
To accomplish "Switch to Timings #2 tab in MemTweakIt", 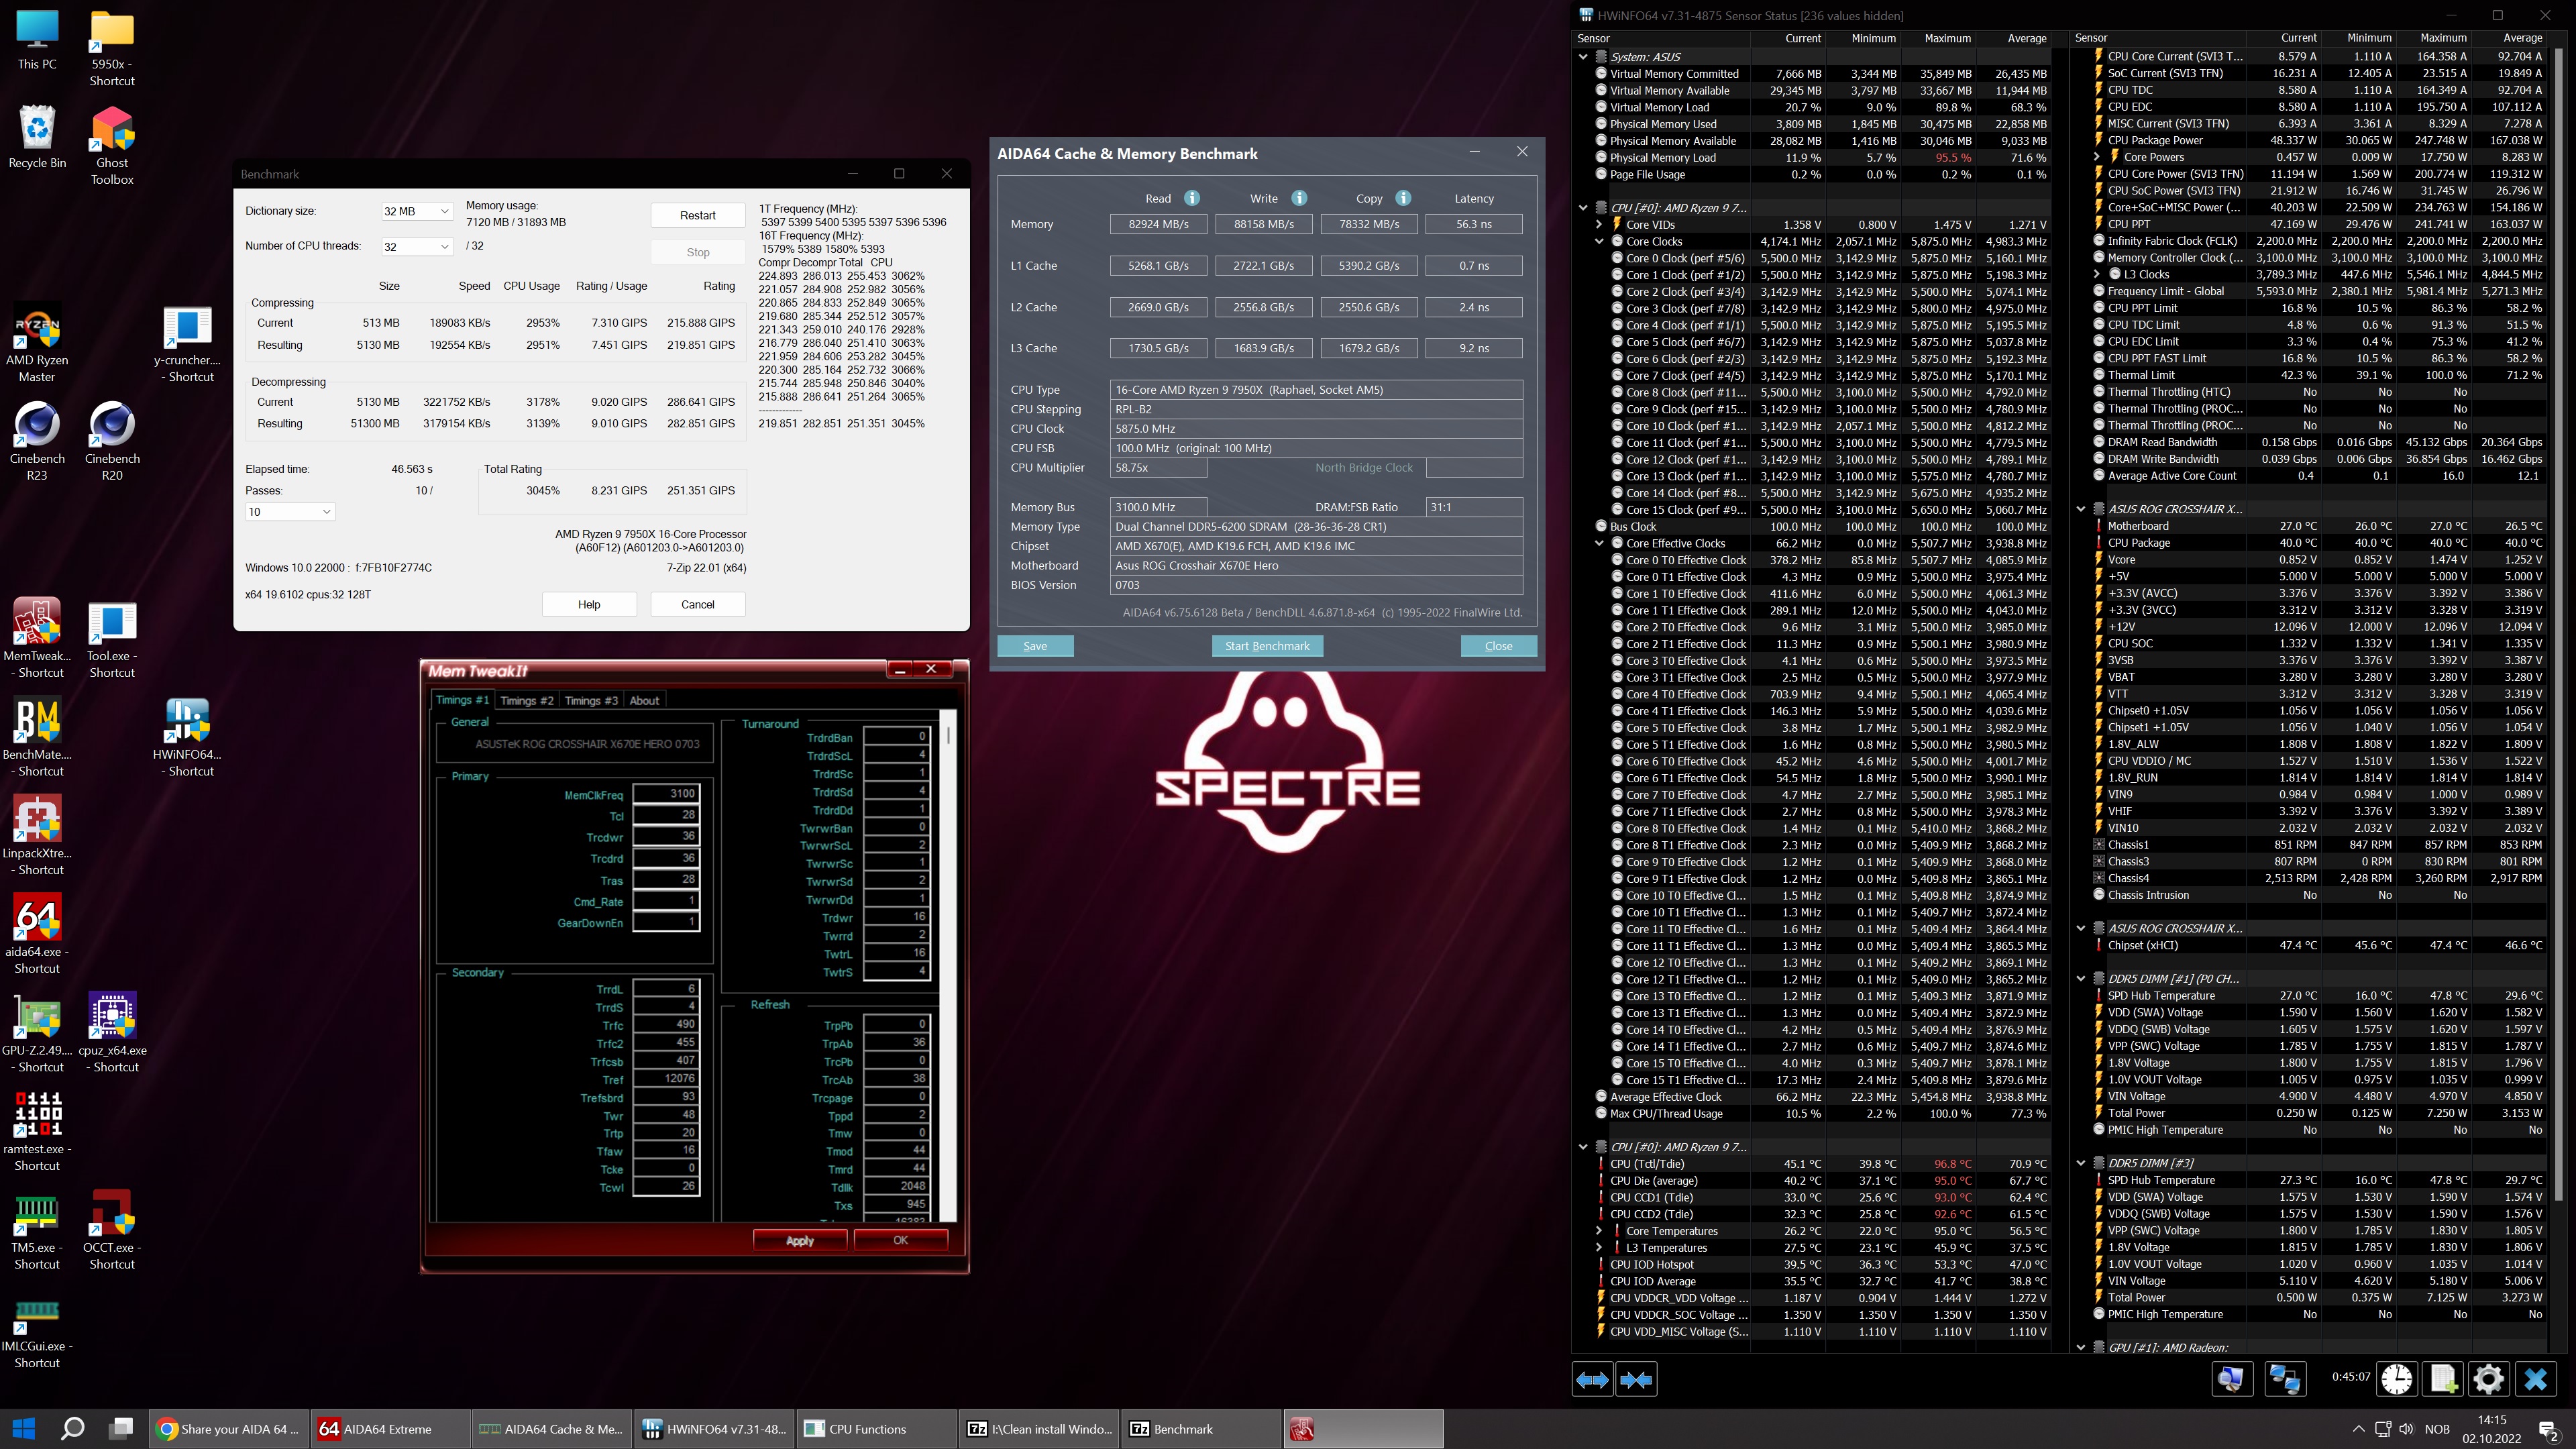I will point(526,701).
